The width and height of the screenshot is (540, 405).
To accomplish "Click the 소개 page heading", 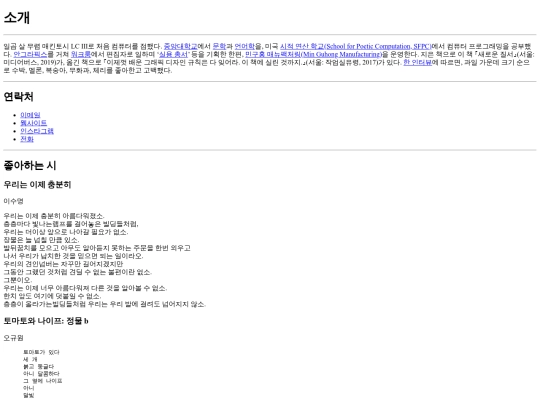I will [x=17, y=18].
